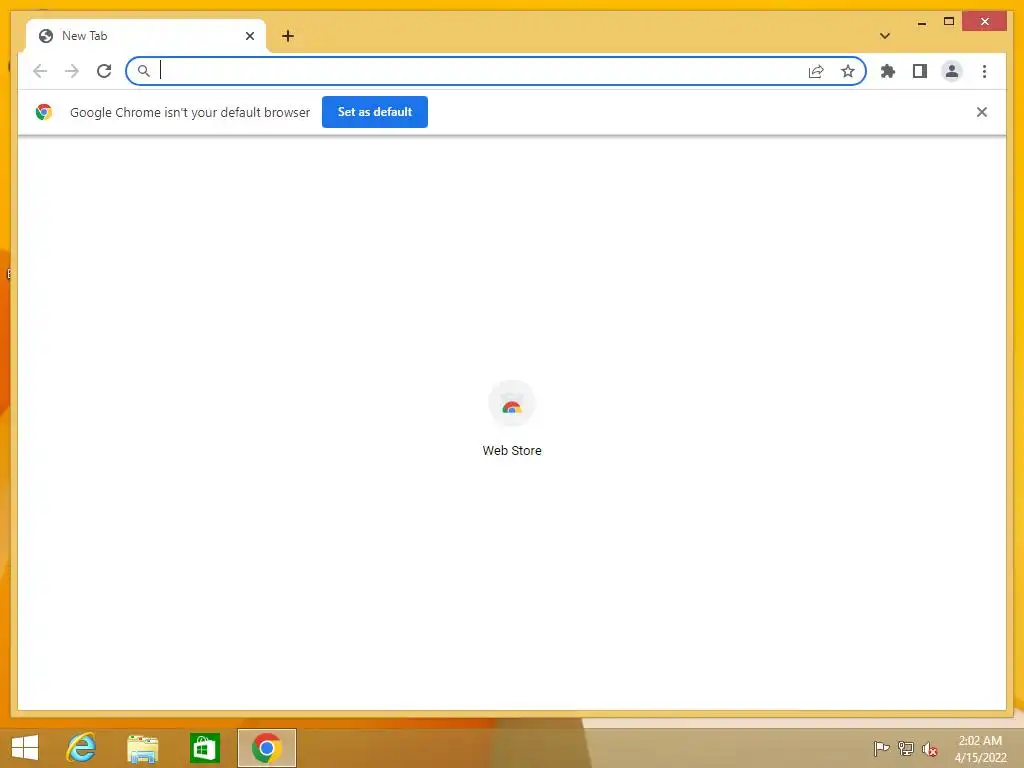Click 'Google Chrome isn't your default browser' text
Screen dimensions: 1024x768
tap(190, 112)
